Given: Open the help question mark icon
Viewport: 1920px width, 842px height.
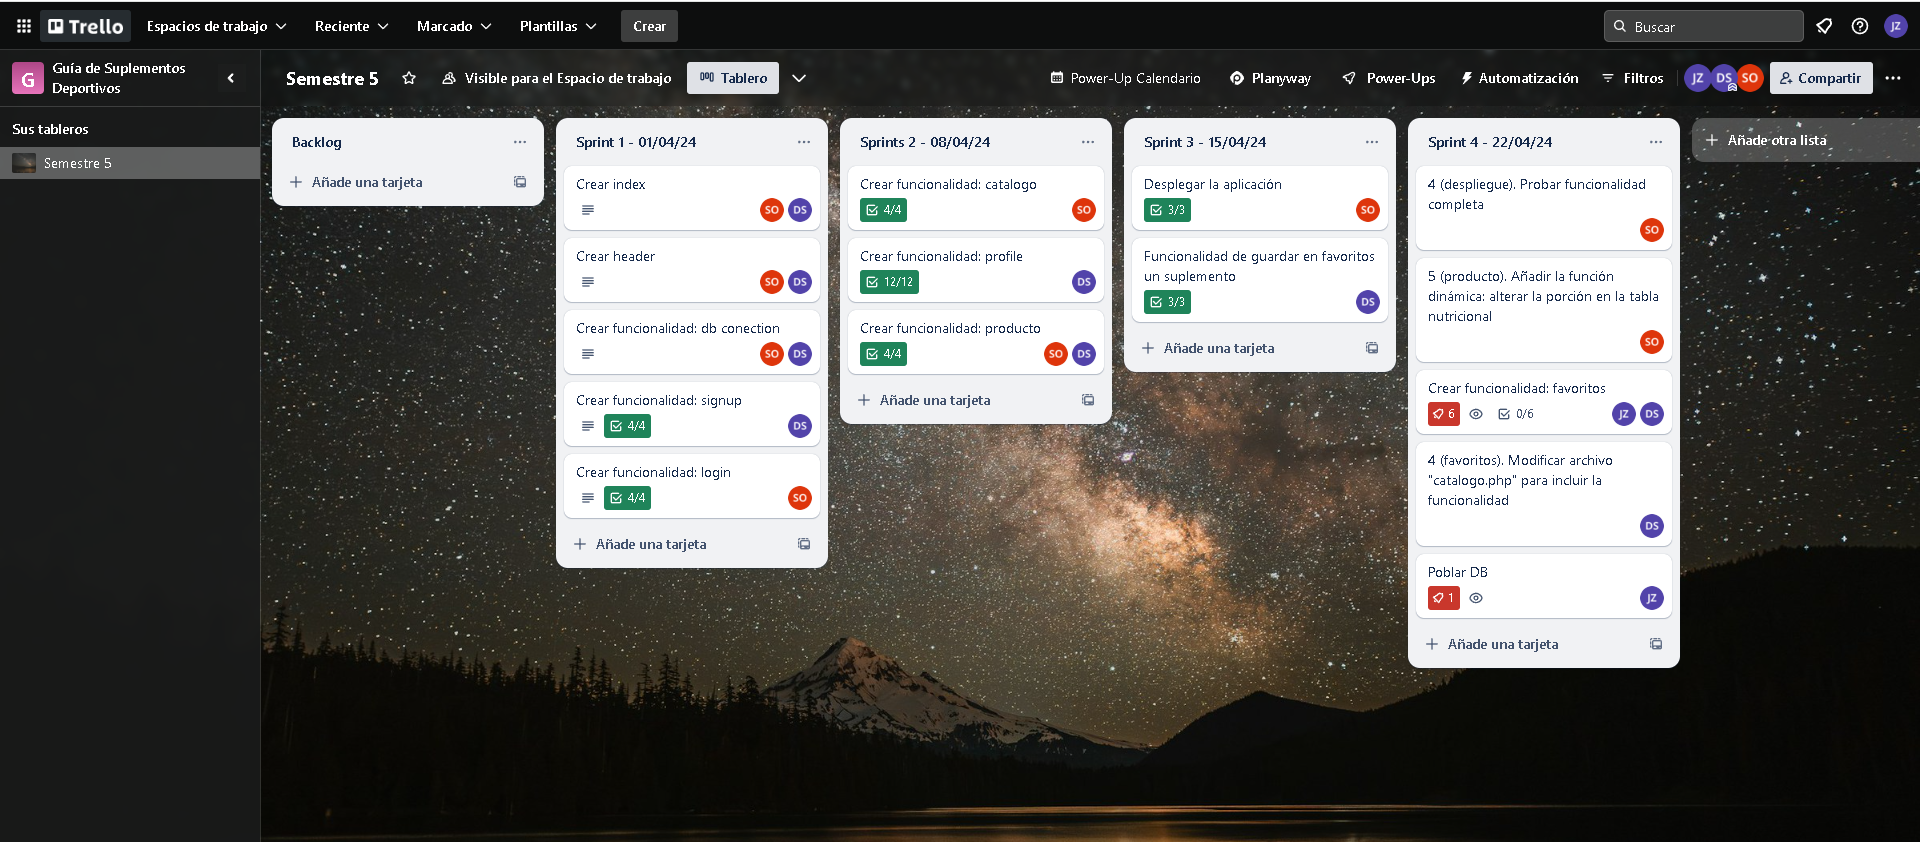Looking at the screenshot, I should pyautogui.click(x=1860, y=26).
